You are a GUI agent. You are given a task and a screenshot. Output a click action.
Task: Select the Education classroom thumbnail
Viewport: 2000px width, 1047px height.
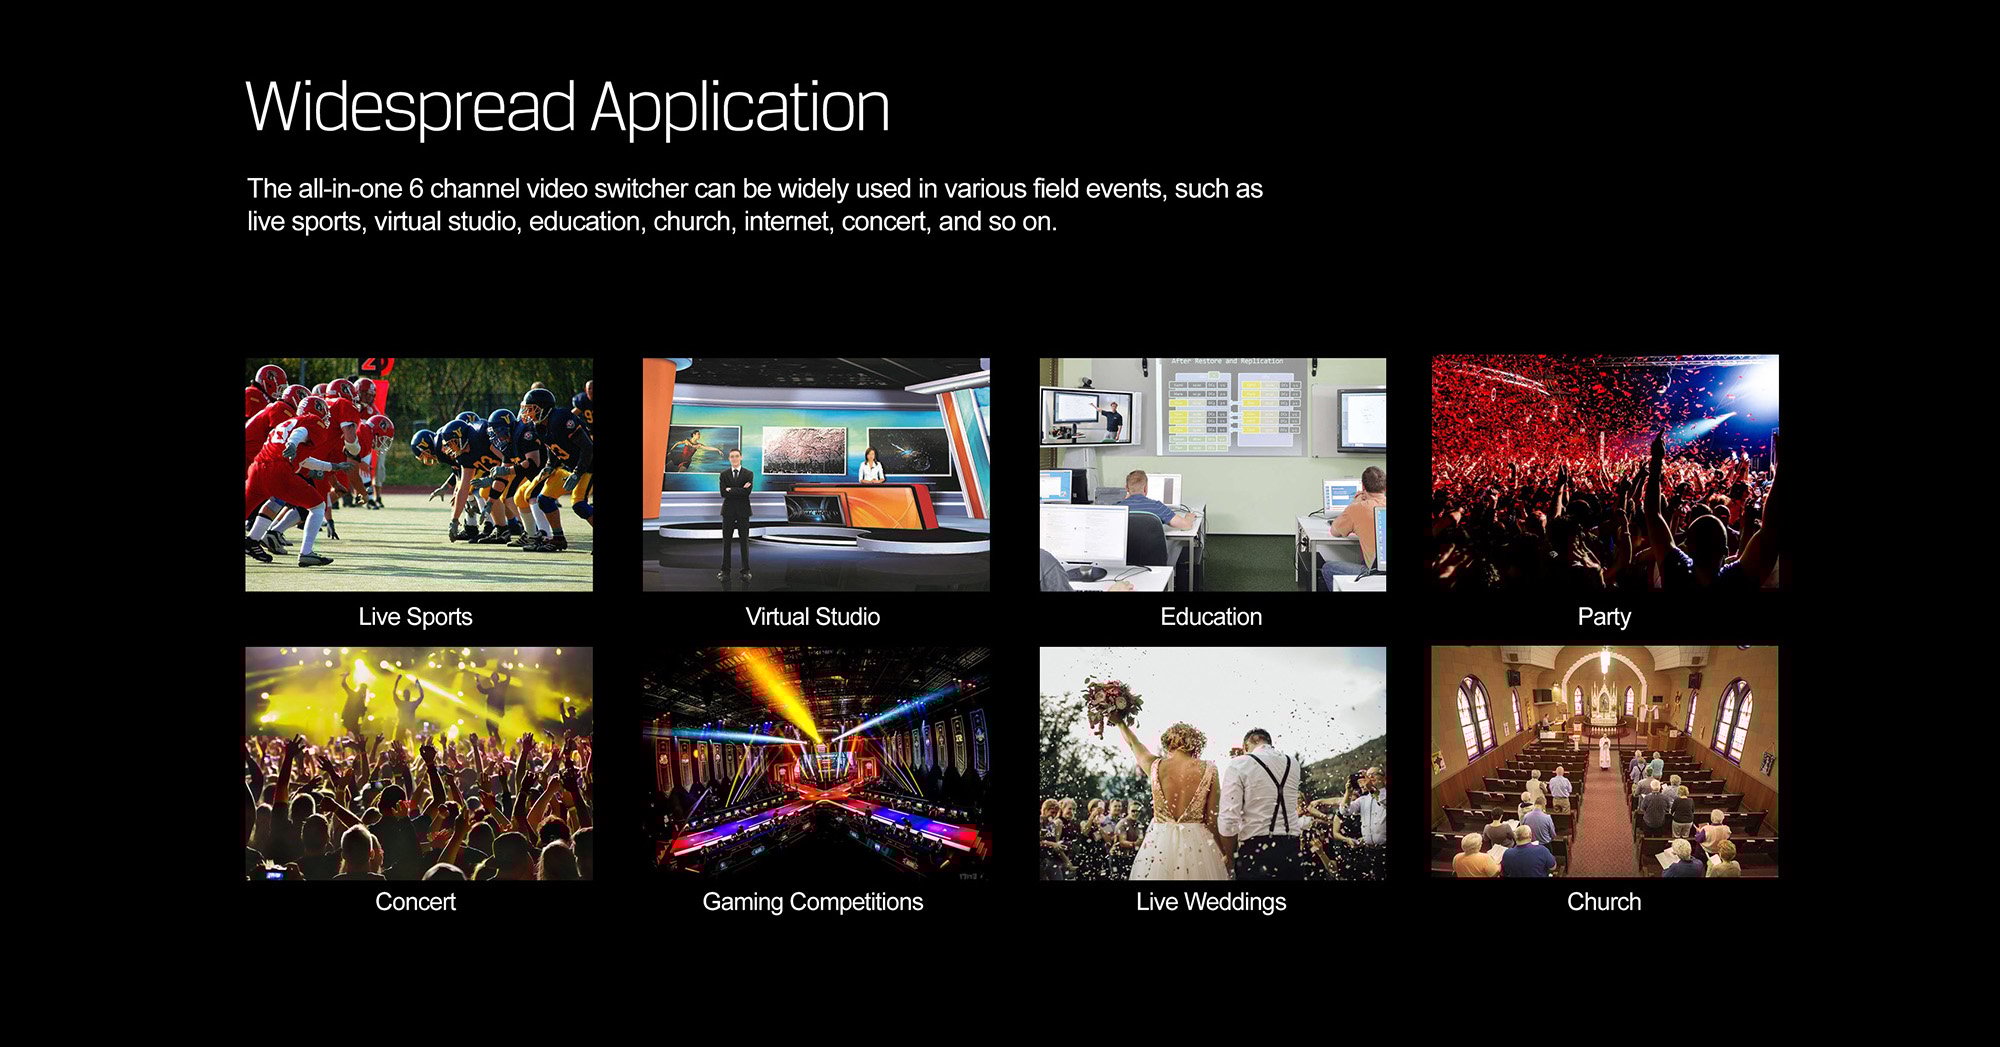coord(1212,474)
